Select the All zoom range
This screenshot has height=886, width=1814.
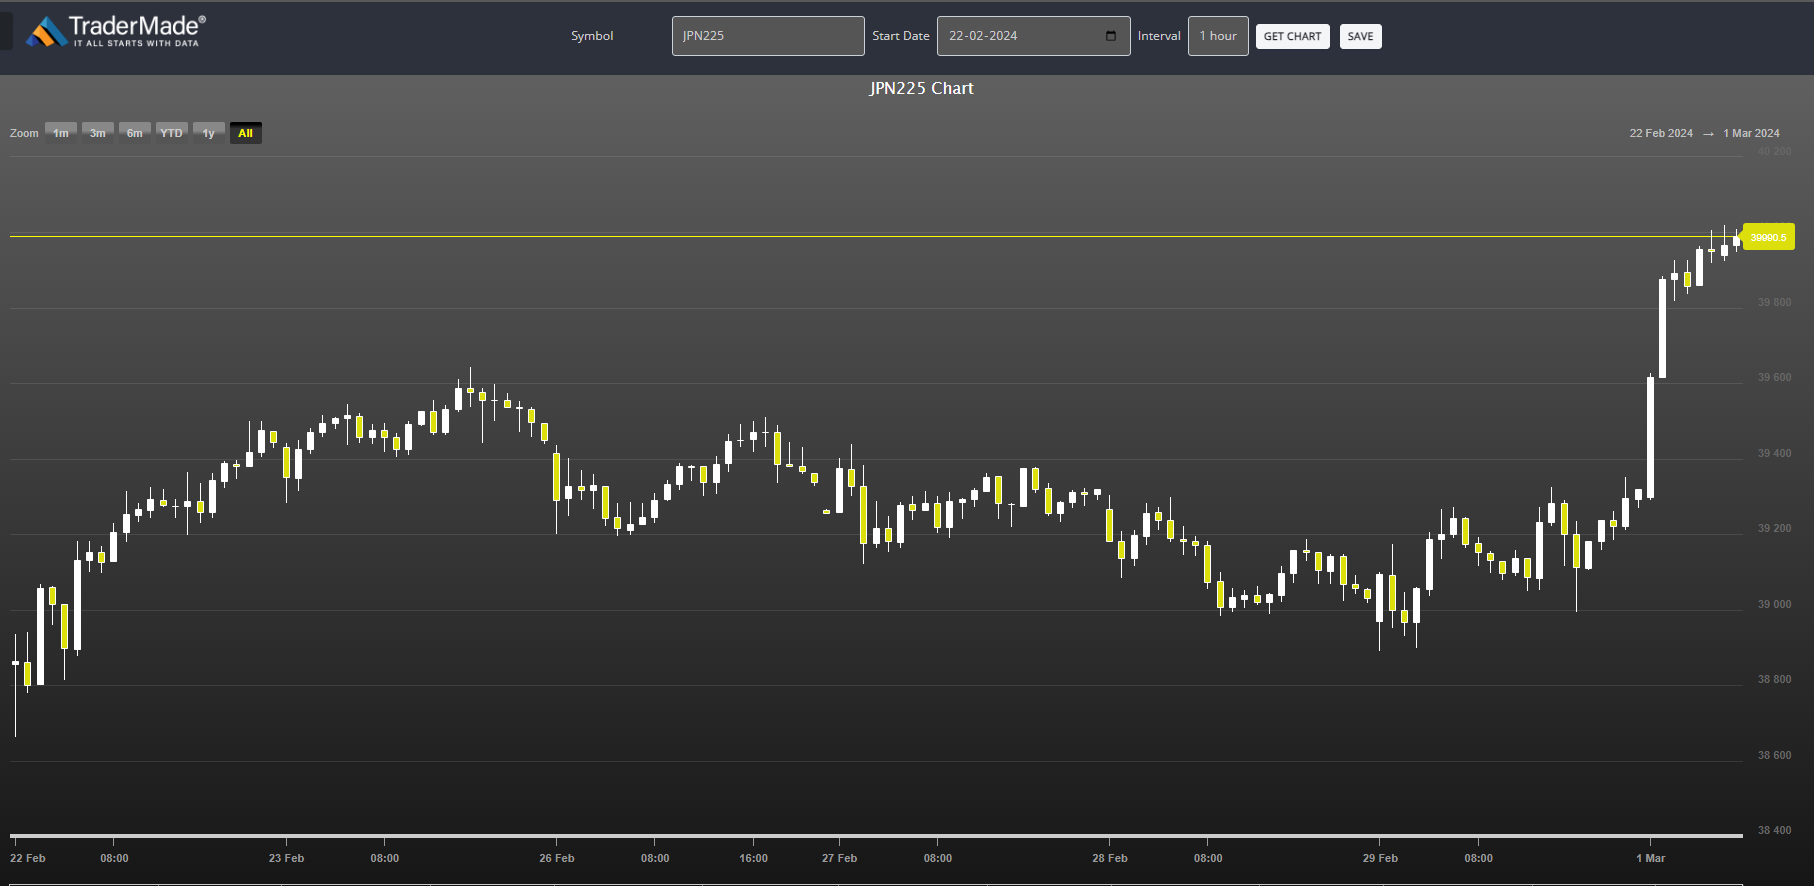[246, 133]
